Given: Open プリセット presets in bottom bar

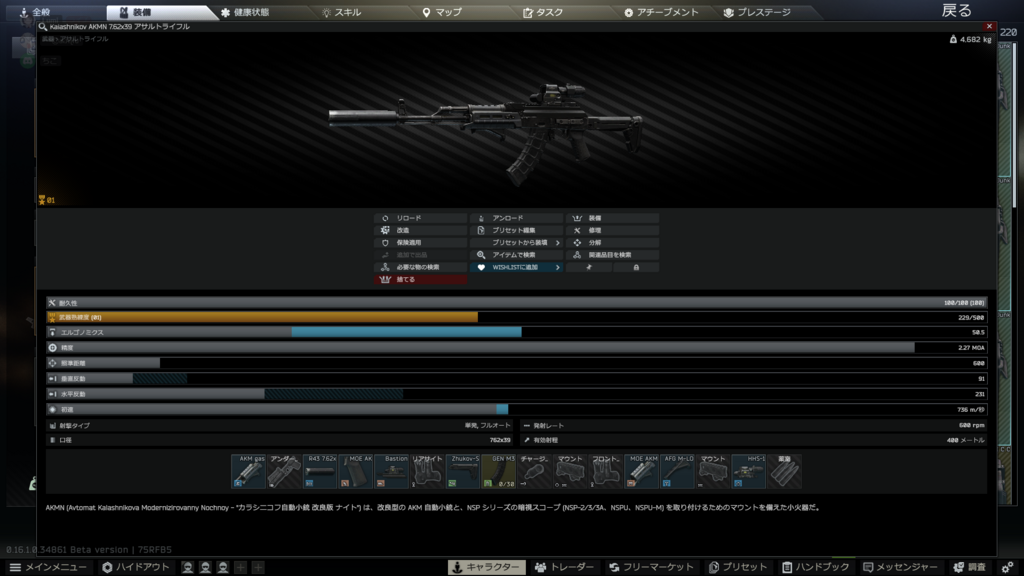Looking at the screenshot, I should 739,568.
